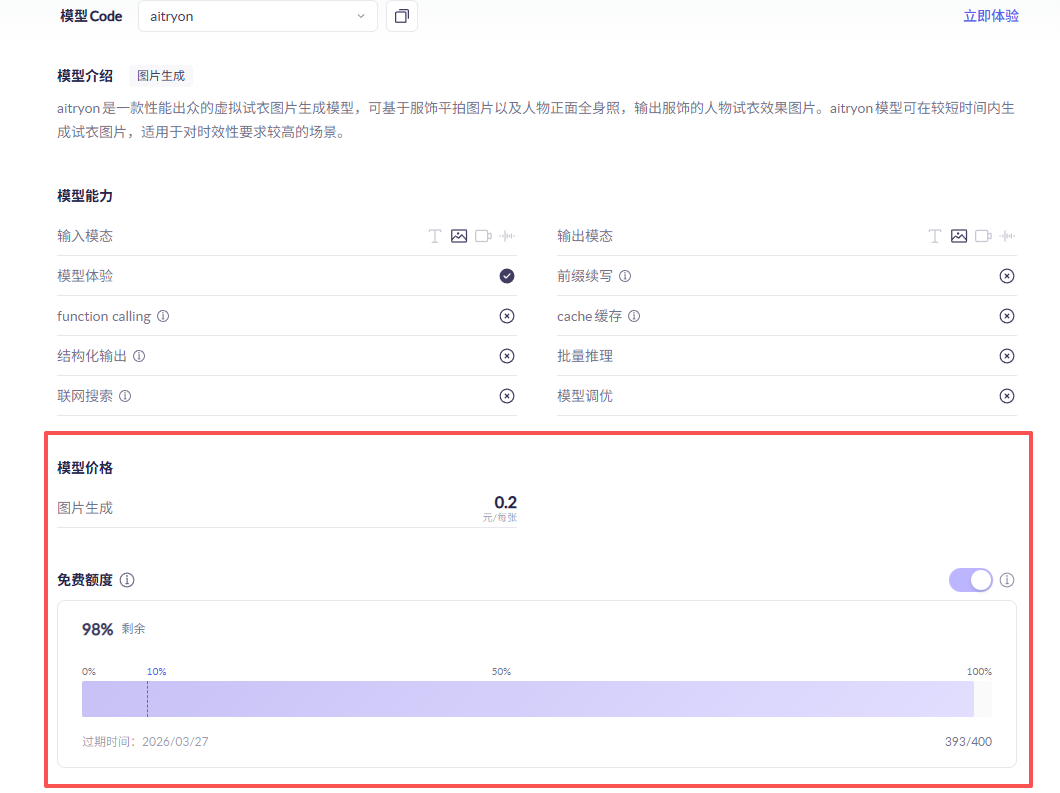Screen dimensions: 1060x793
Task: Click the info icon beside function calling
Action: coord(163,316)
